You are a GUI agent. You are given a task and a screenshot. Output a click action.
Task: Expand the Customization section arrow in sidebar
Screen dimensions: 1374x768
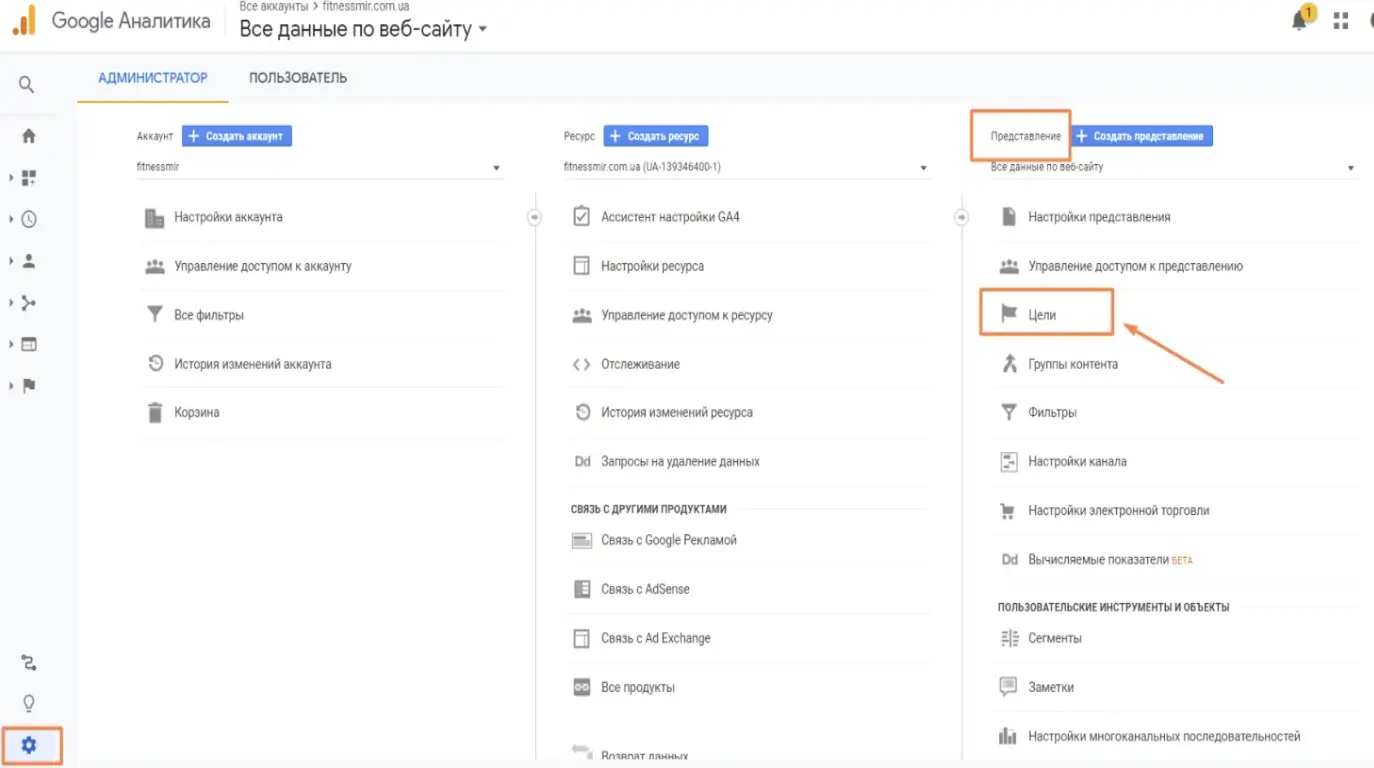click(11, 178)
